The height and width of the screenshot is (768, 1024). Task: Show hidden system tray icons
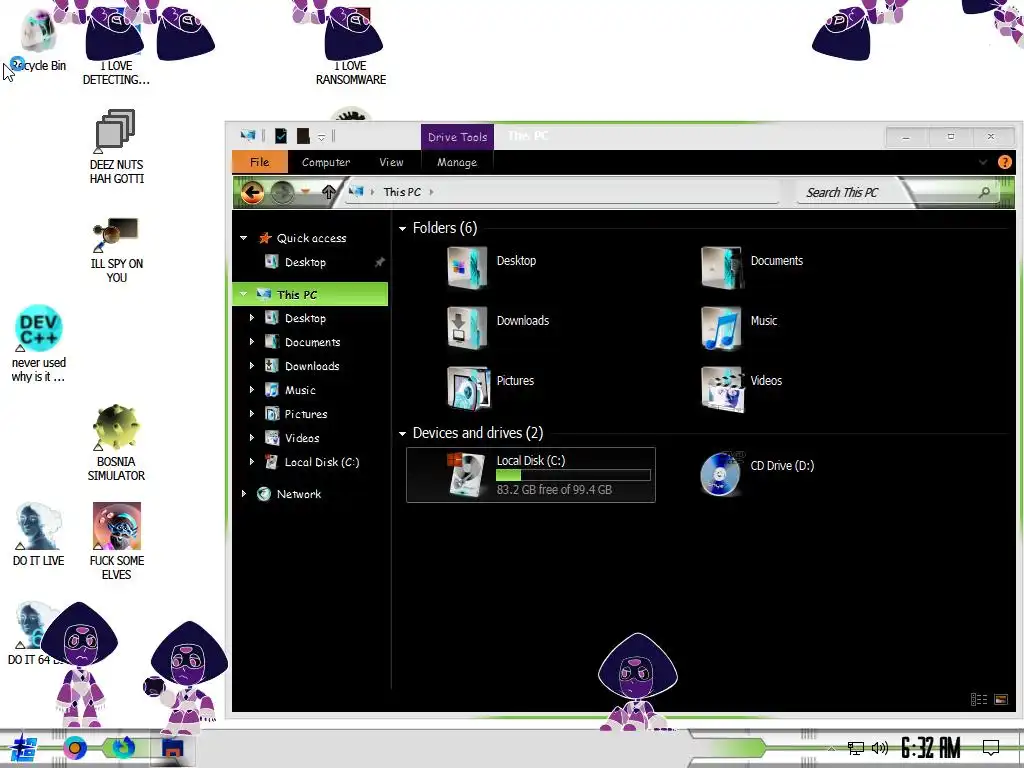click(831, 748)
